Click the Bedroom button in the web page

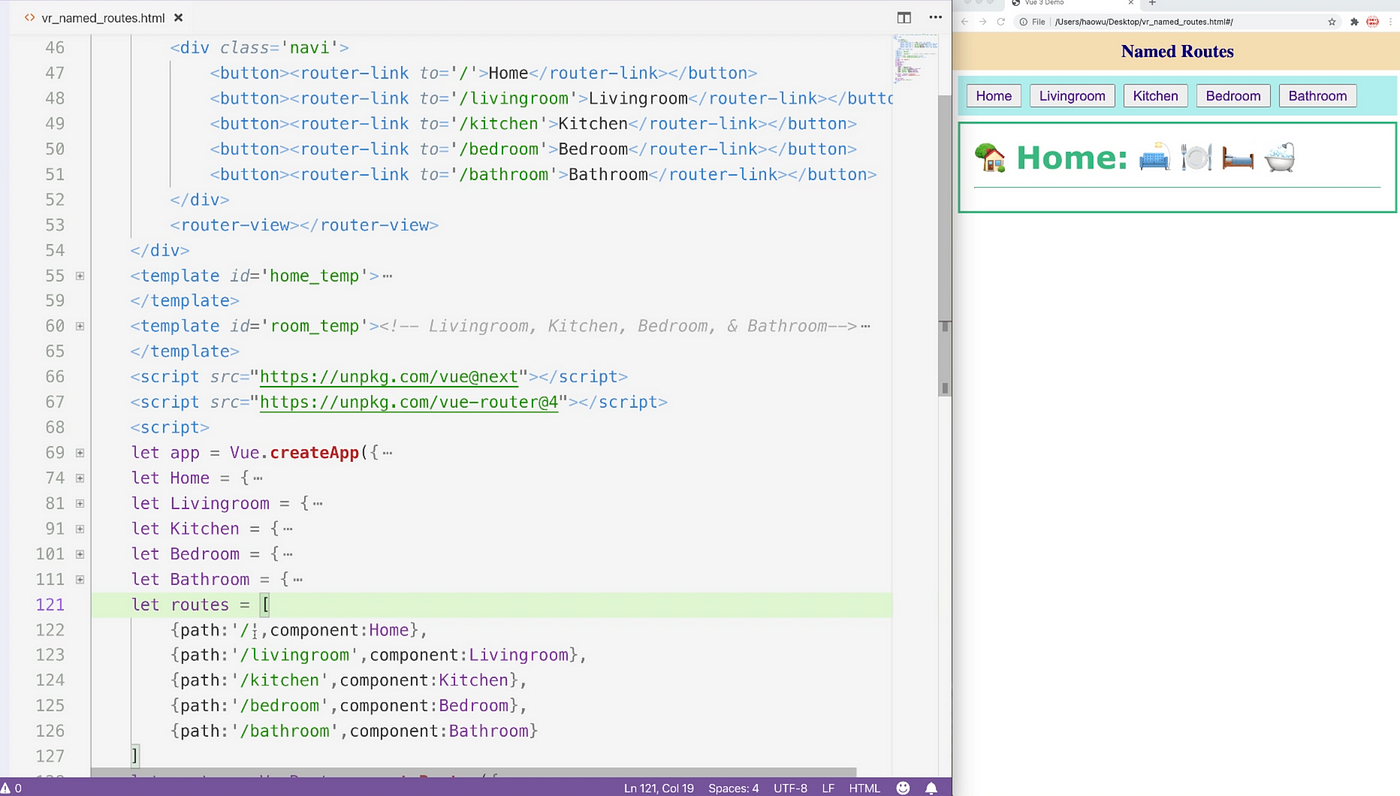[x=1233, y=96]
